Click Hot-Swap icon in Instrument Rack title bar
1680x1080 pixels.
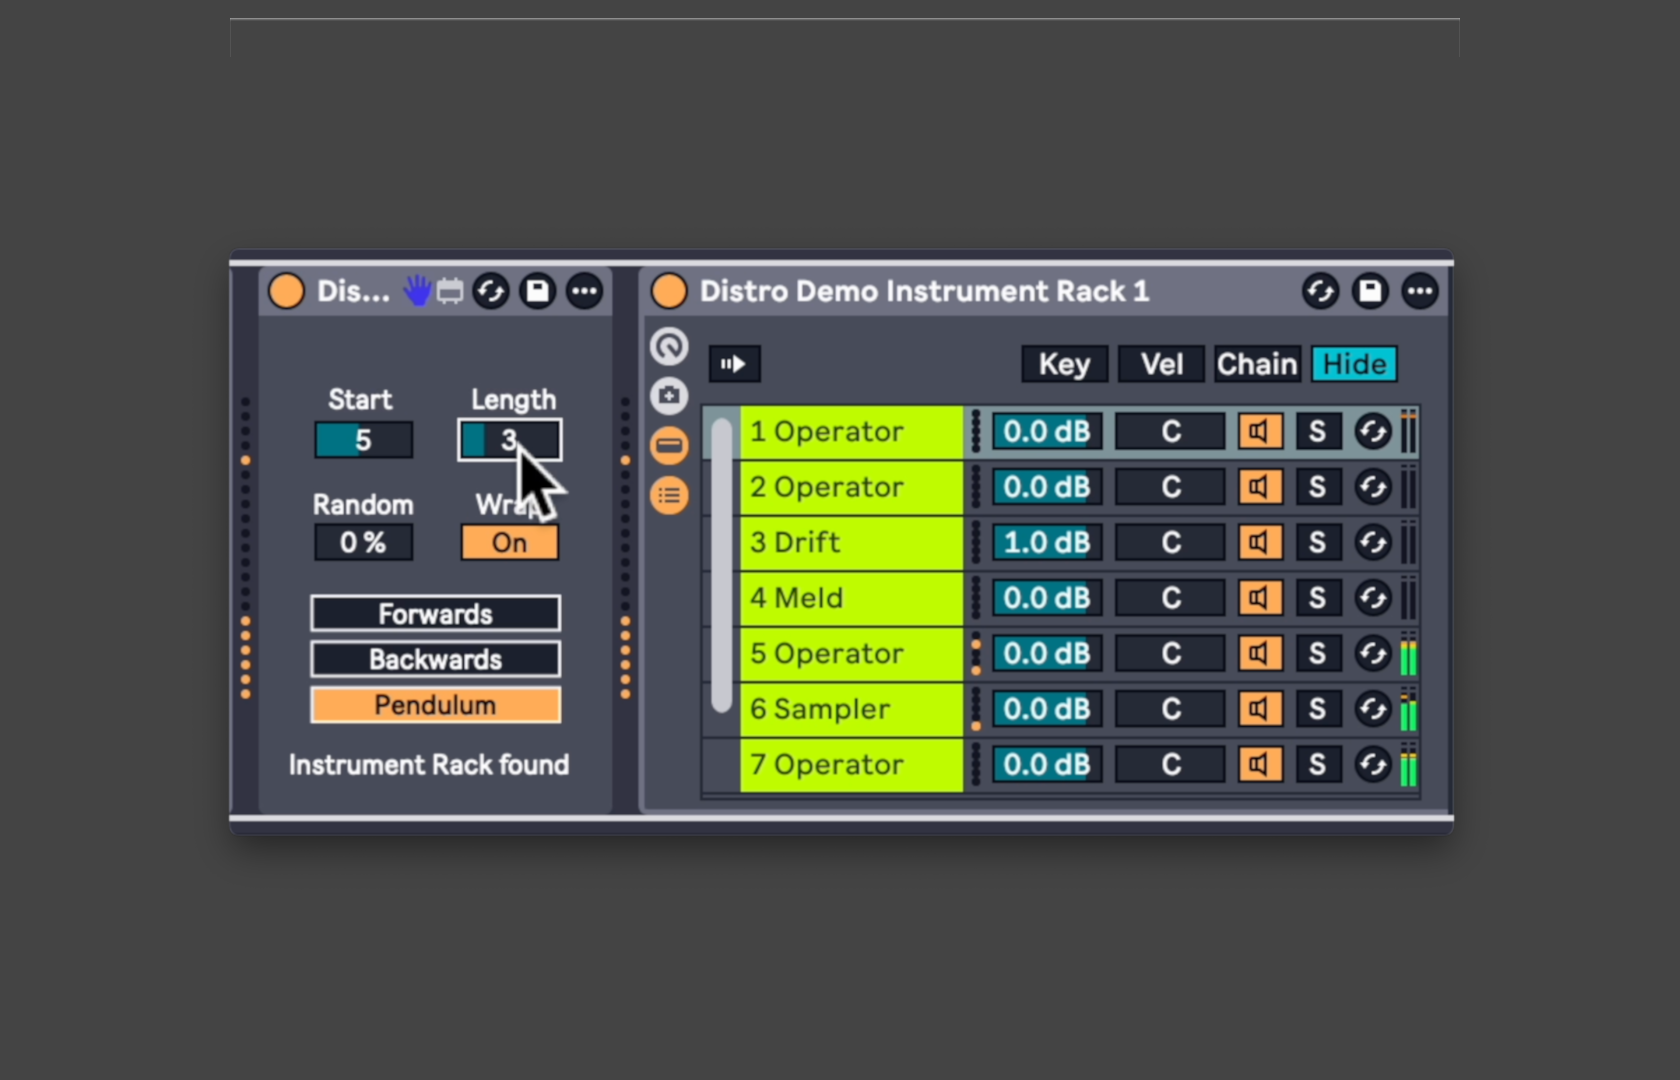1320,291
